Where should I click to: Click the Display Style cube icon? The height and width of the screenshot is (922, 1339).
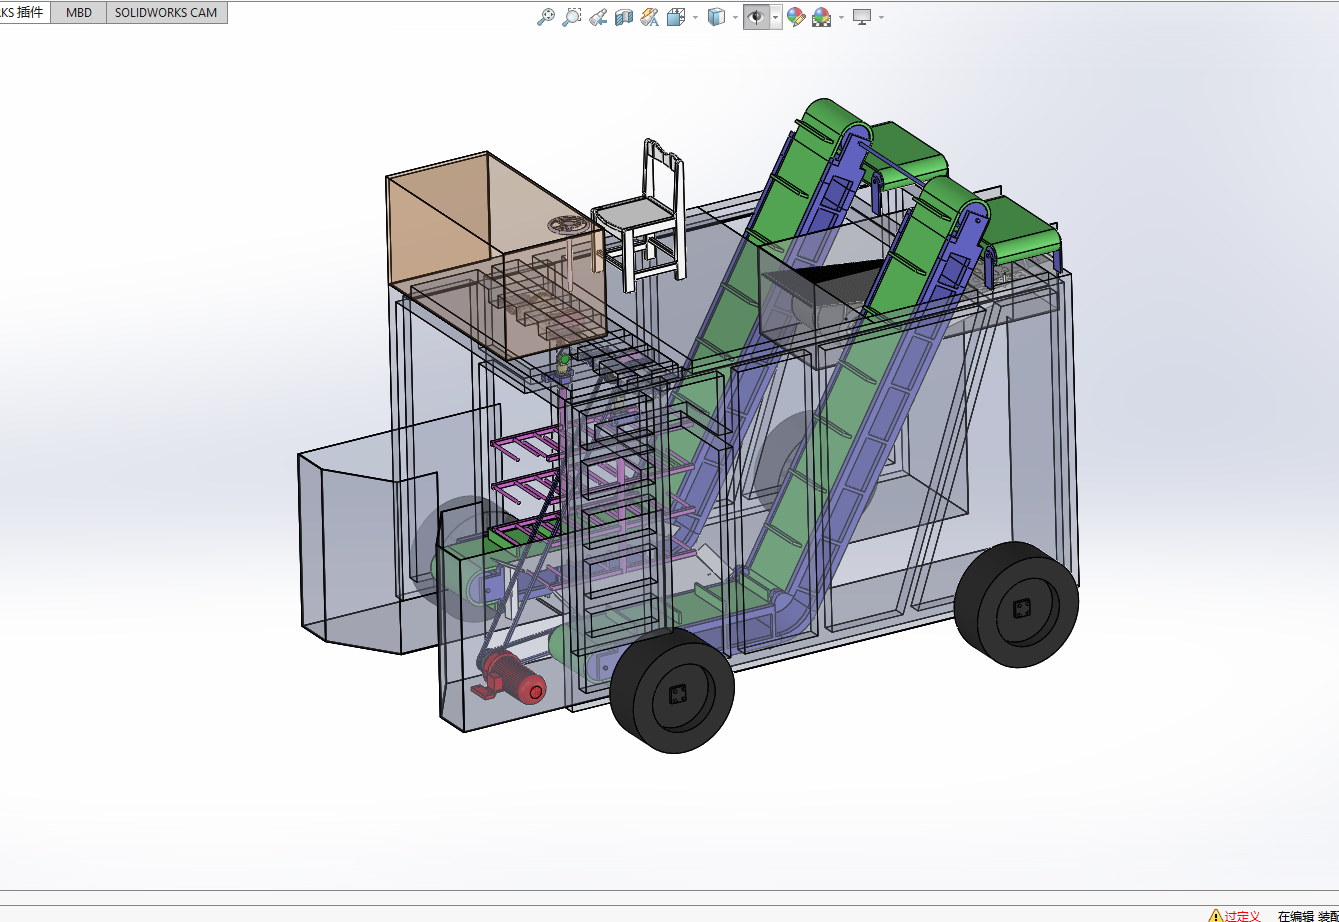click(x=716, y=17)
